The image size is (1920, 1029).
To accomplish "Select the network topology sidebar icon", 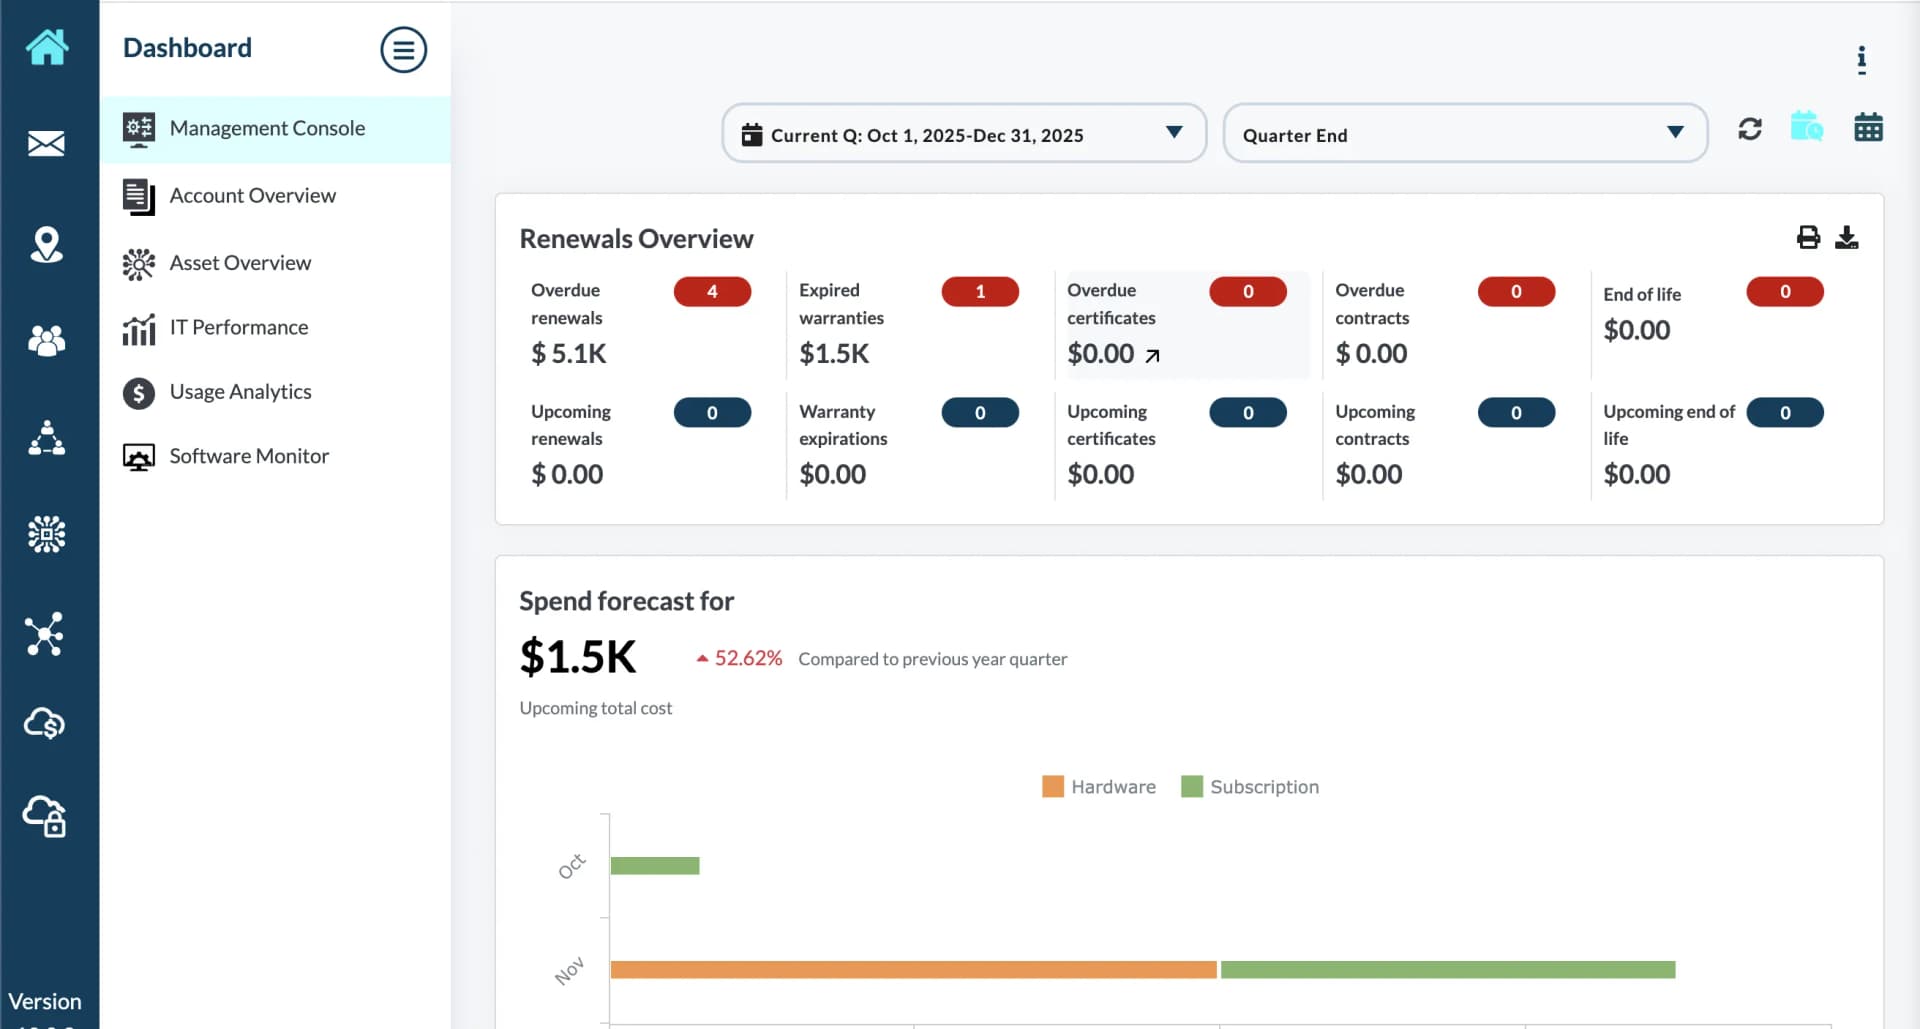I will click(x=44, y=634).
